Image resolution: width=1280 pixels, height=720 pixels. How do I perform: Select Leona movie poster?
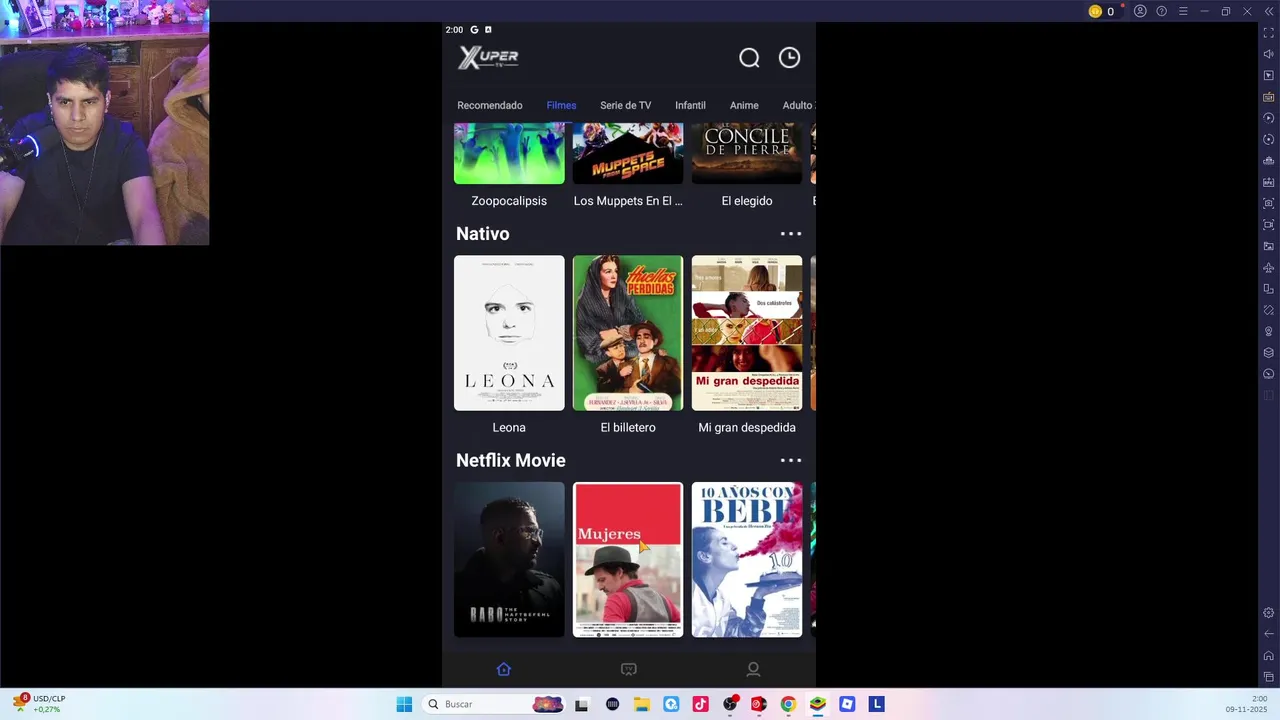[509, 333]
